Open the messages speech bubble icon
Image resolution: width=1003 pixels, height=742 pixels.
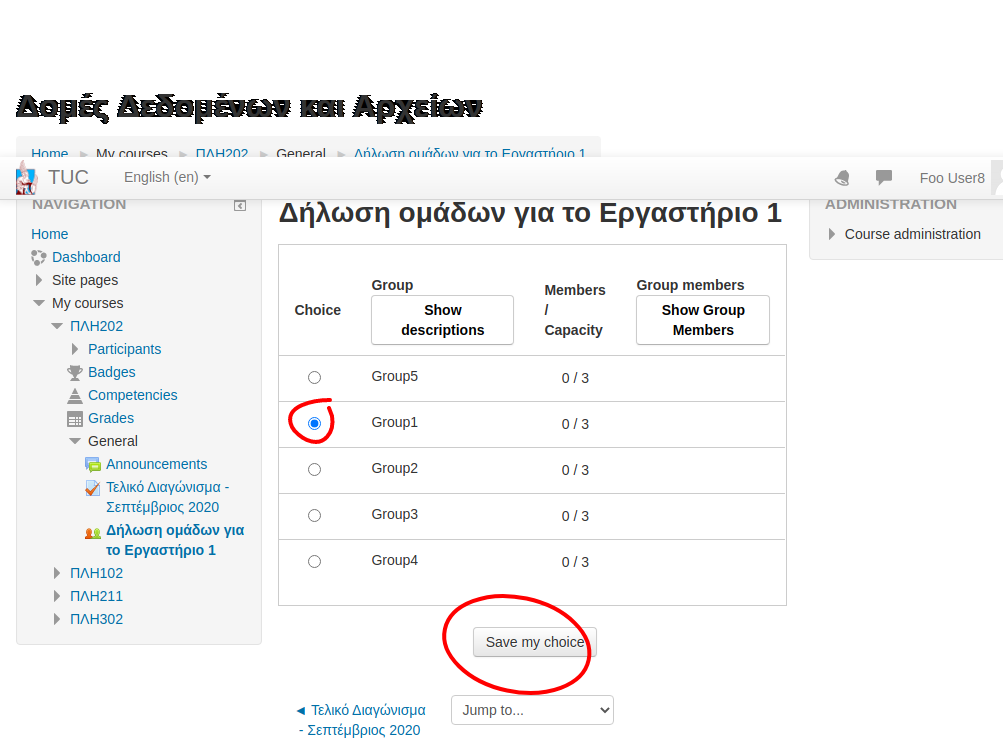pos(884,178)
